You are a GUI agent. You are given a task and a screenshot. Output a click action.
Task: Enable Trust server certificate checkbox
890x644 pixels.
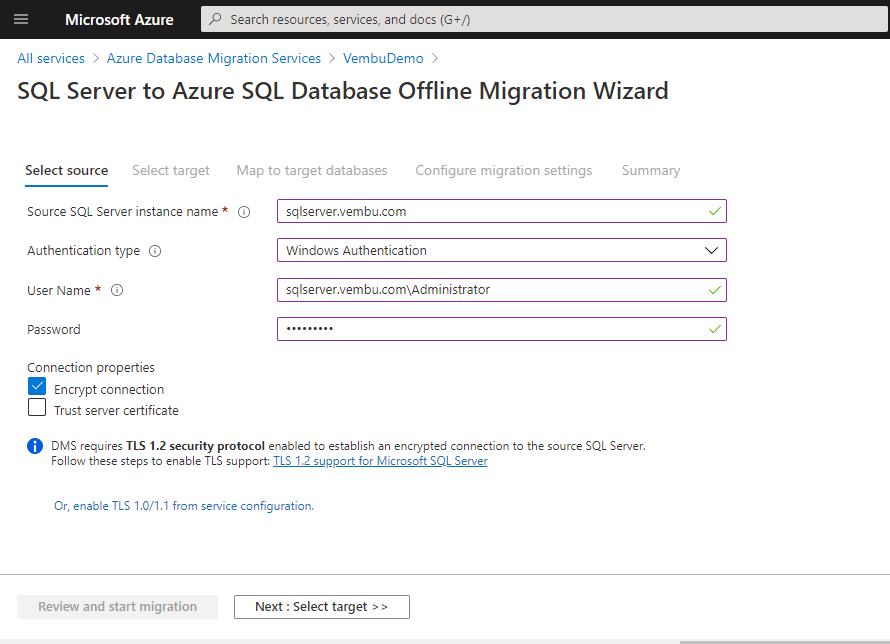point(37,407)
